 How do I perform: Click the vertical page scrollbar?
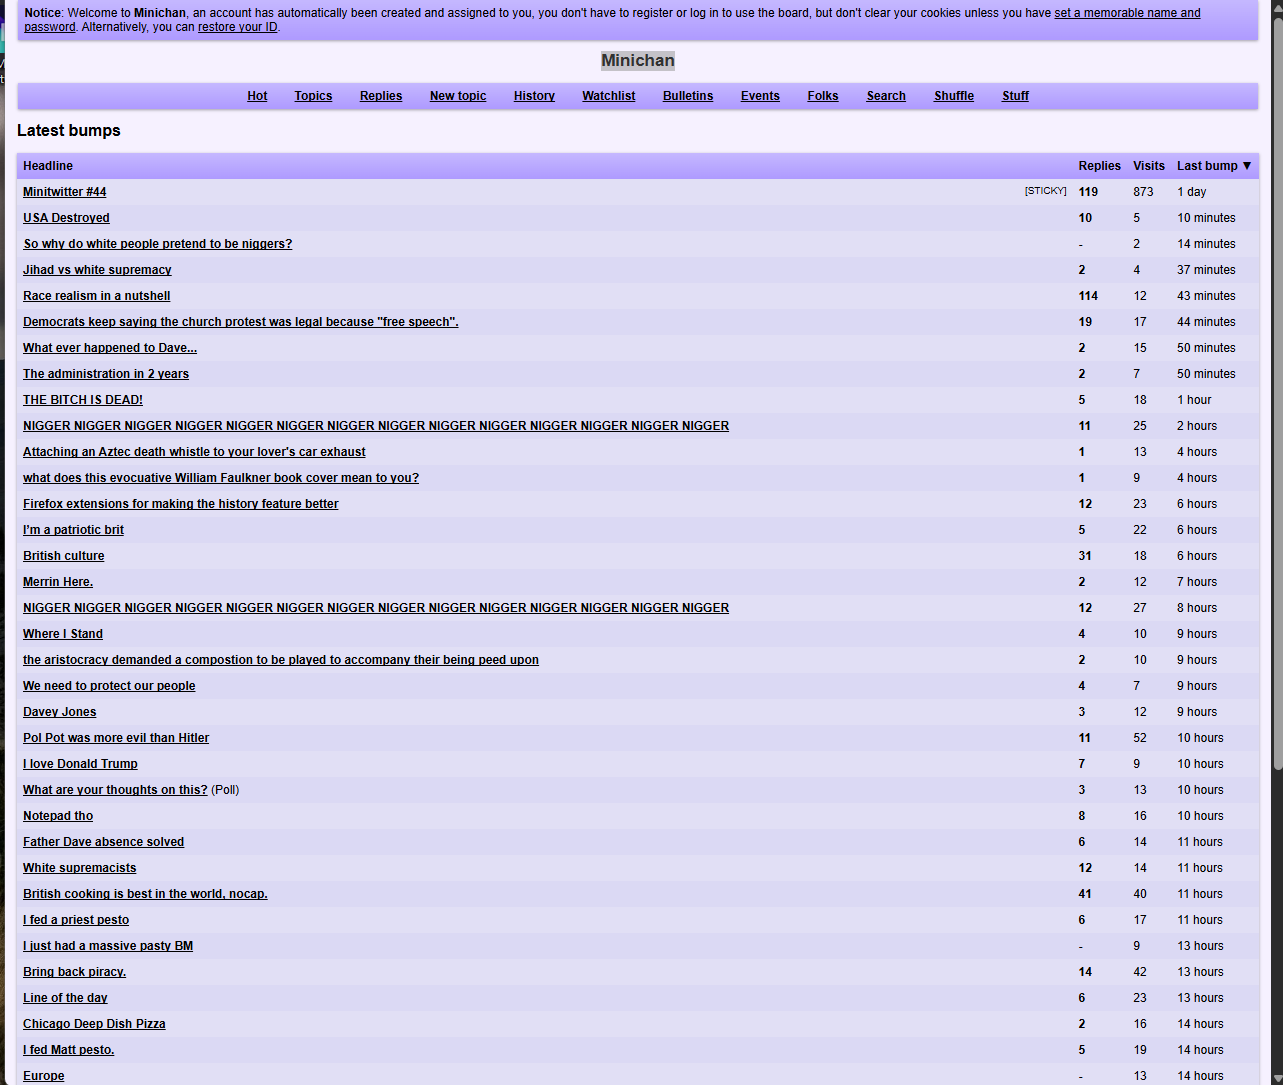click(1275, 400)
